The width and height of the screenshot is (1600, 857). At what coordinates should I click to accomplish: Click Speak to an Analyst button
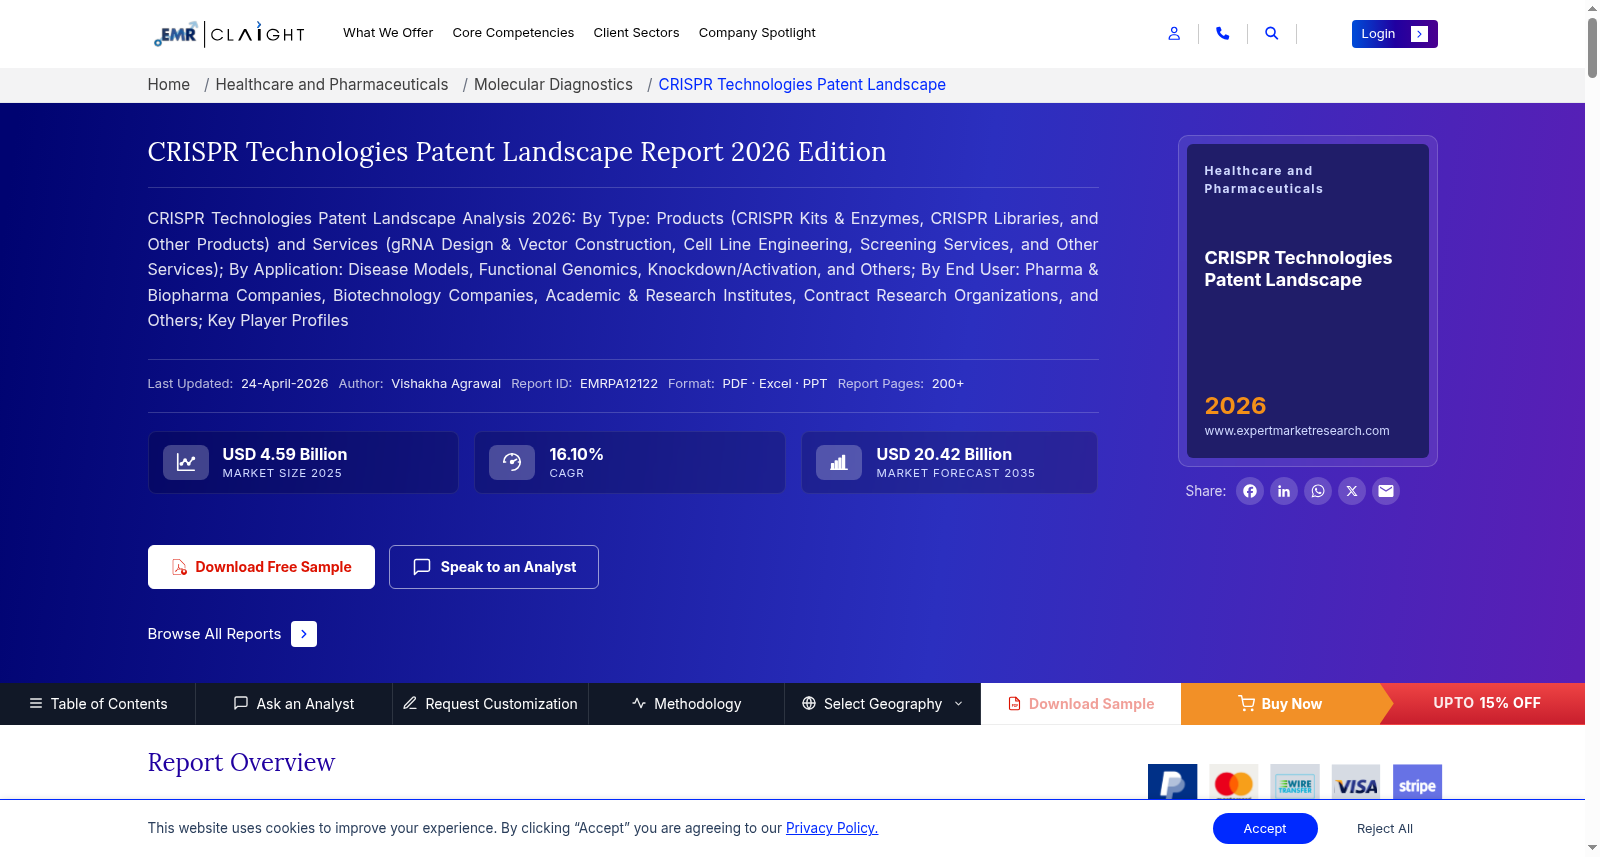(494, 567)
